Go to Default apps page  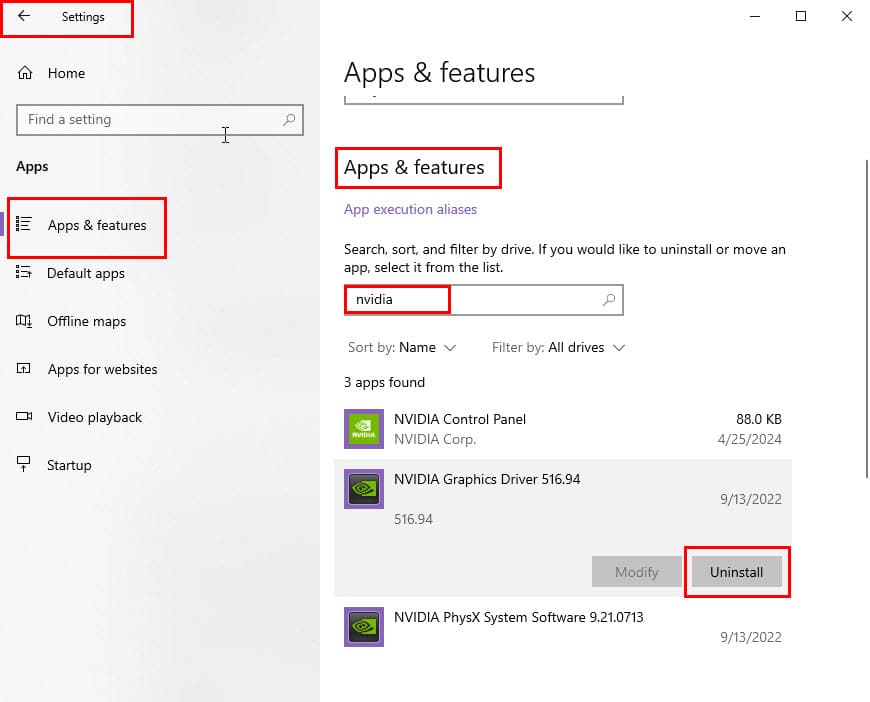click(x=85, y=273)
